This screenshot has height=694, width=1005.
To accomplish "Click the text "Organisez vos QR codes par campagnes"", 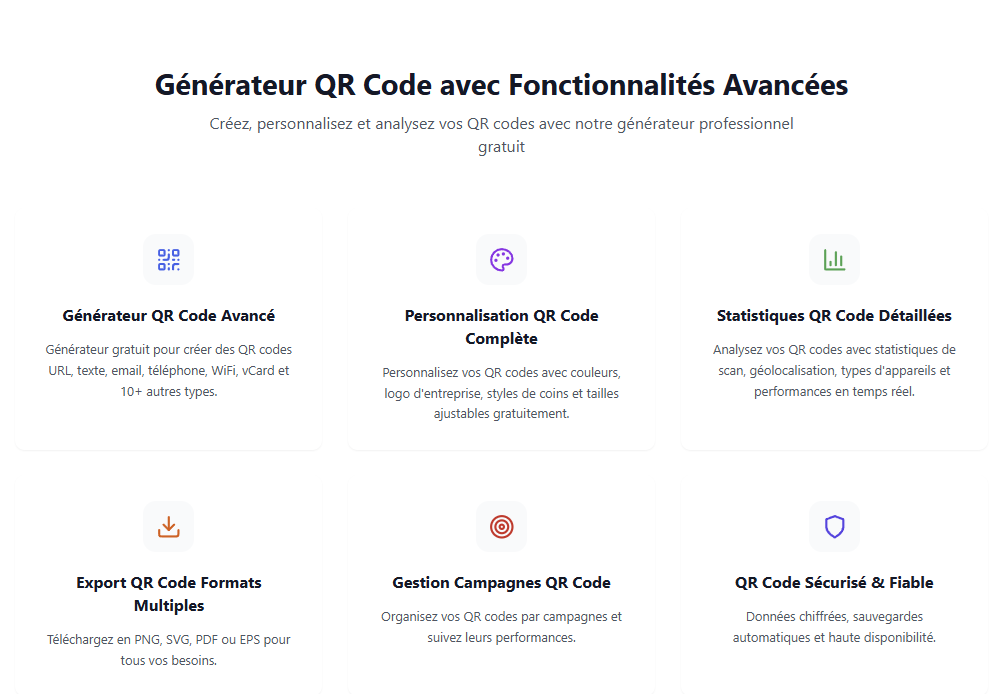I will click(x=501, y=627).
